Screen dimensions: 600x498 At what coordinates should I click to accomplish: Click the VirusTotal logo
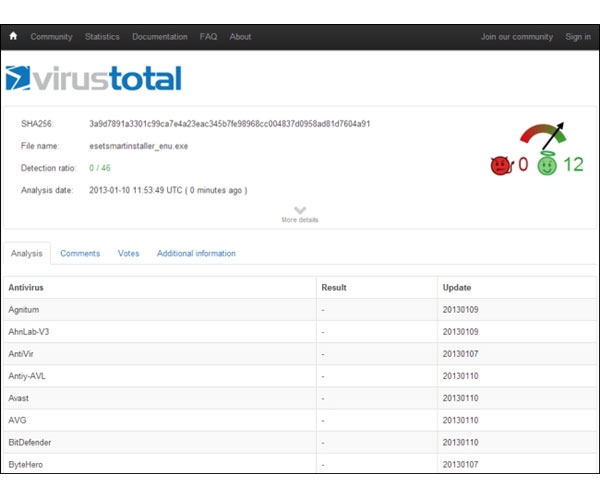tap(94, 78)
